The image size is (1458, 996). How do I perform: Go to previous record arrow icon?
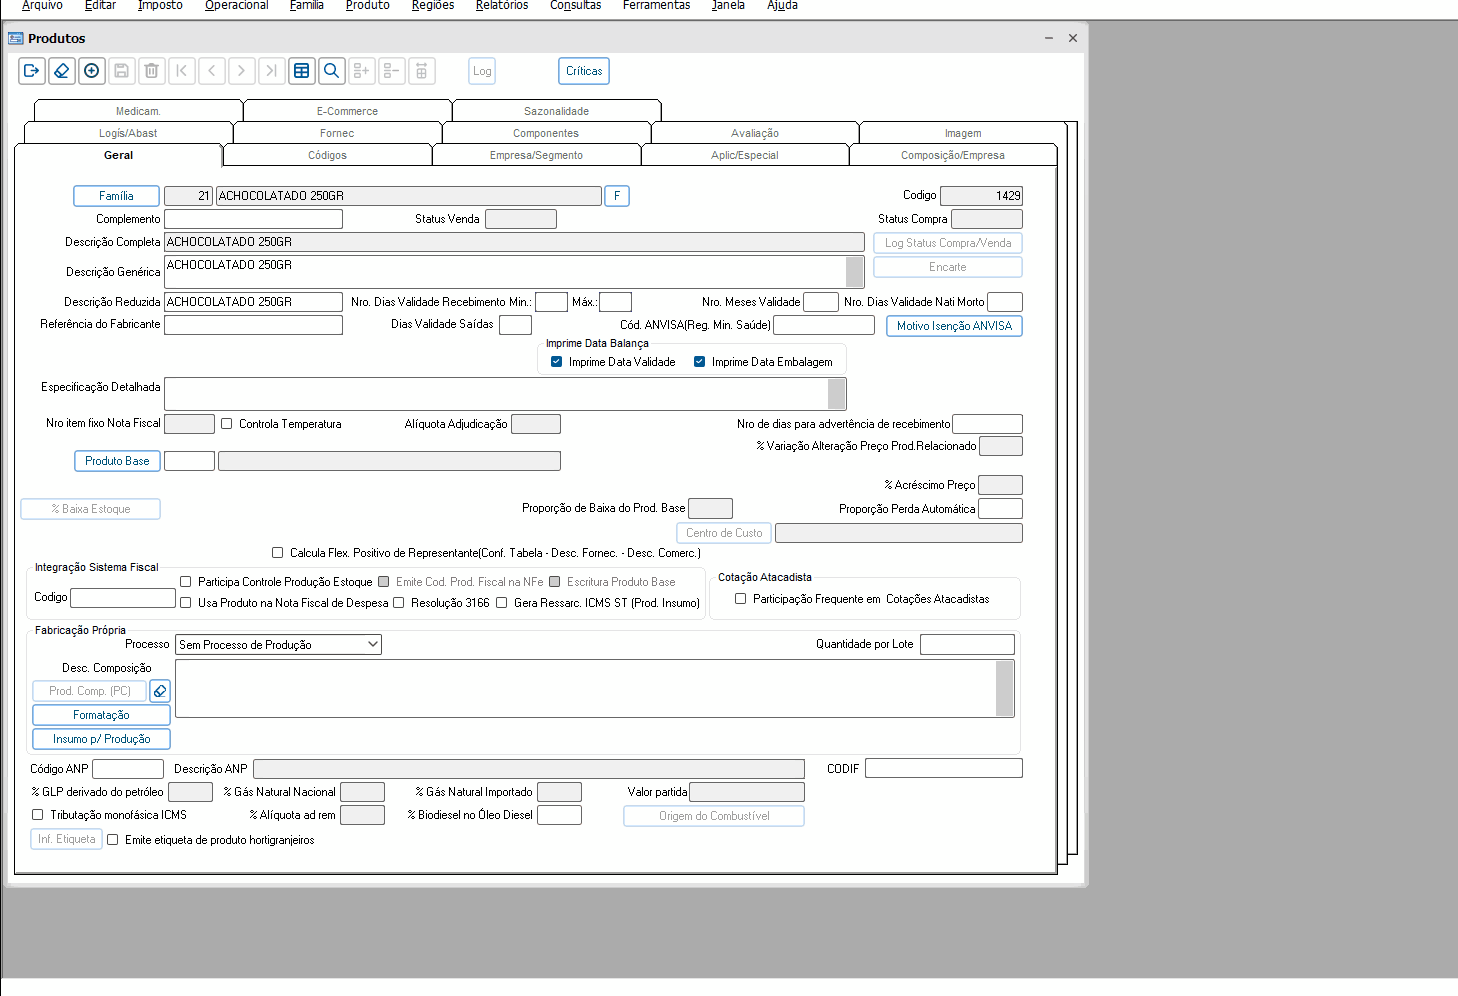(212, 71)
